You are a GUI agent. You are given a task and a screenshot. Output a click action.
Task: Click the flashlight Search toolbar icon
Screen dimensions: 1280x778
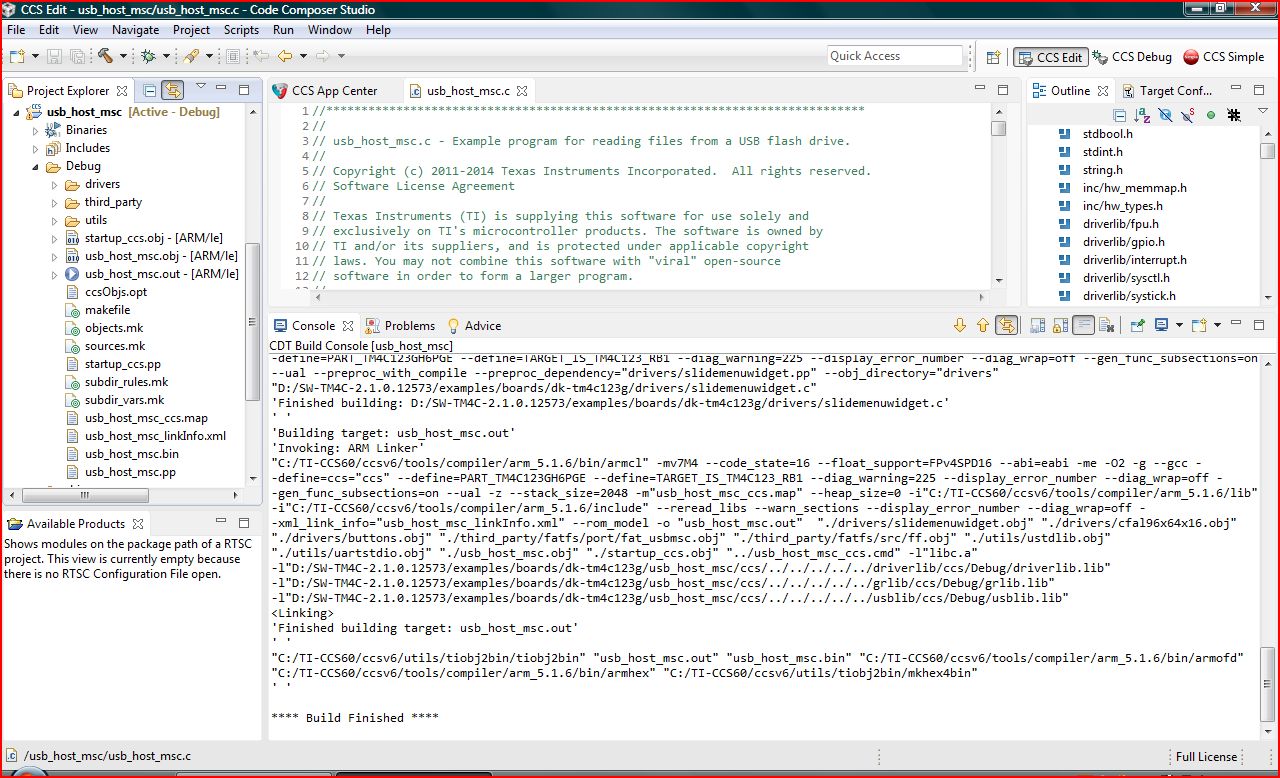191,56
